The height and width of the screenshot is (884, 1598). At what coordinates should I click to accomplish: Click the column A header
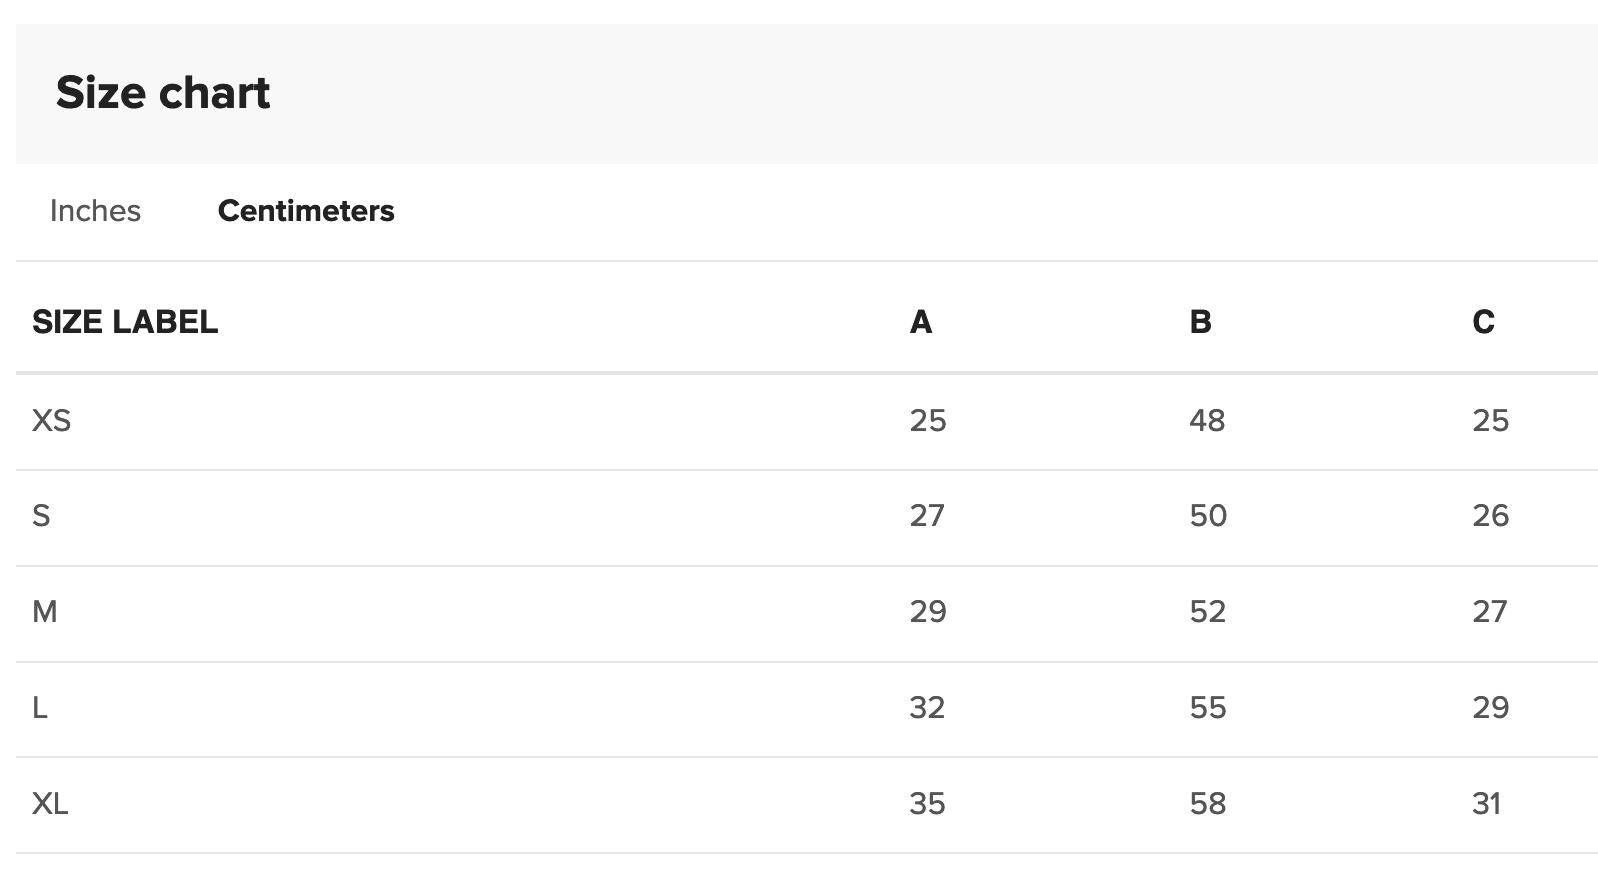coord(921,322)
